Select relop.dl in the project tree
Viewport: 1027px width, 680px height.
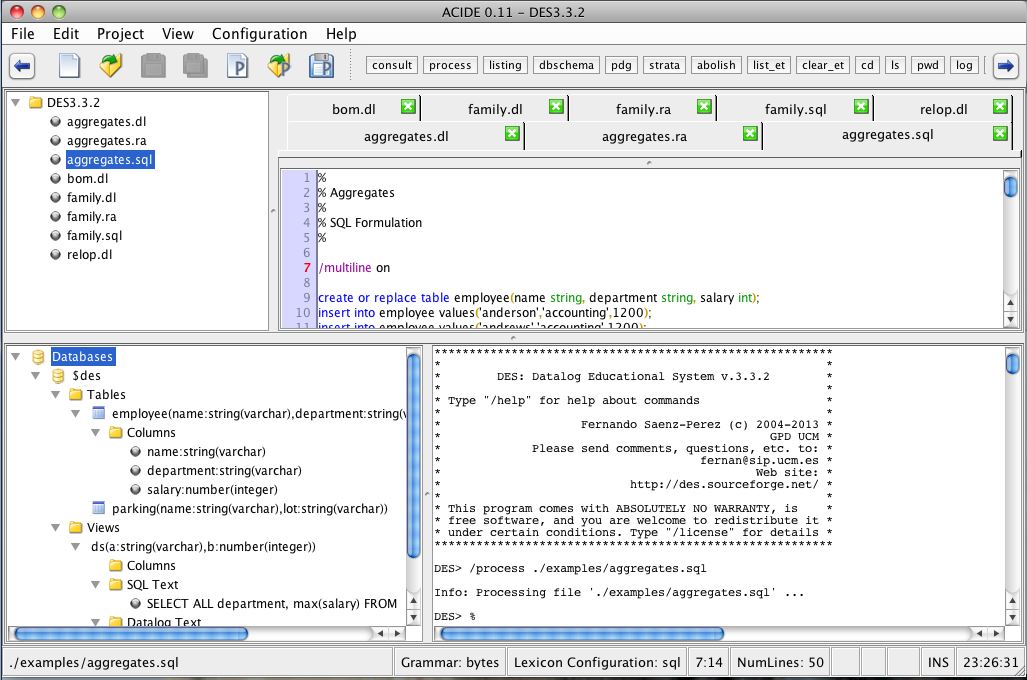[x=89, y=255]
